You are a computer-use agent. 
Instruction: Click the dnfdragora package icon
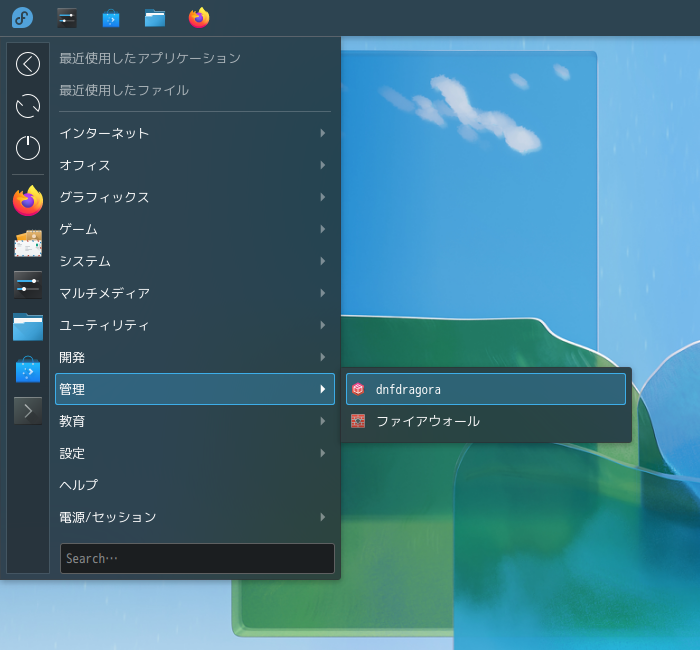pos(358,389)
